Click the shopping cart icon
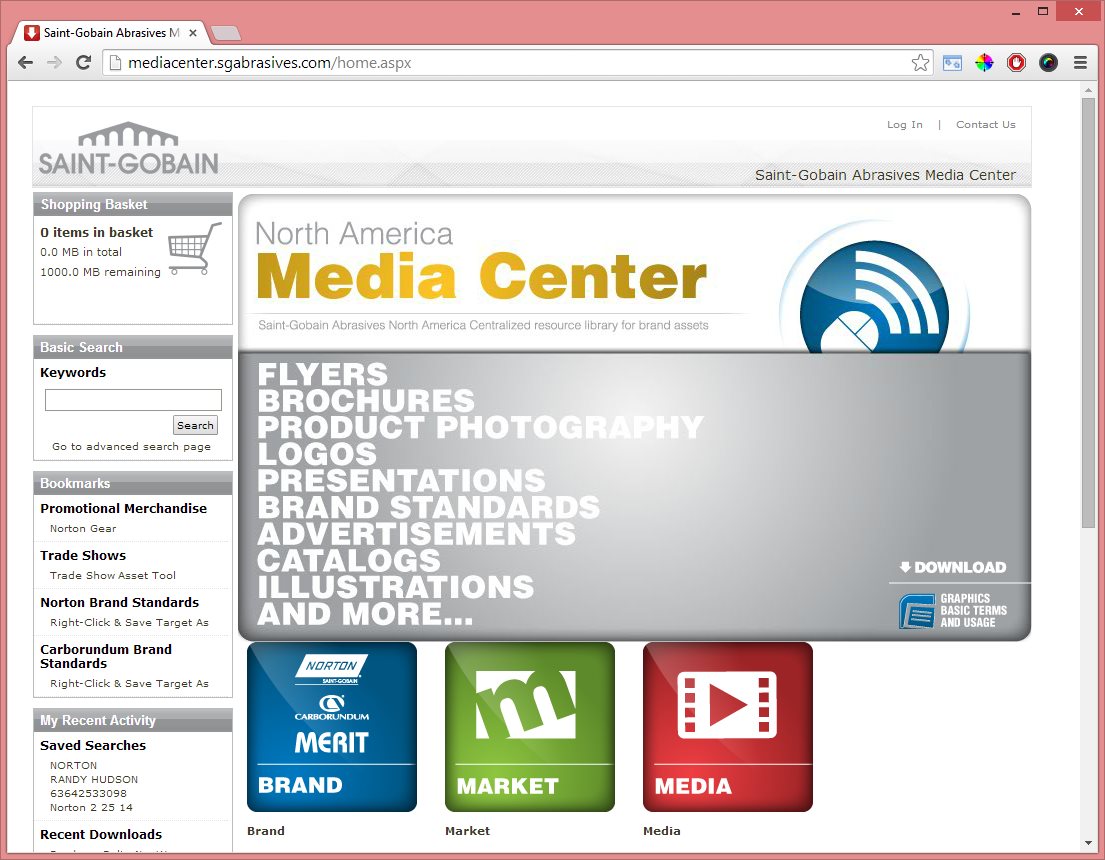Viewport: 1105px width, 860px height. [195, 248]
